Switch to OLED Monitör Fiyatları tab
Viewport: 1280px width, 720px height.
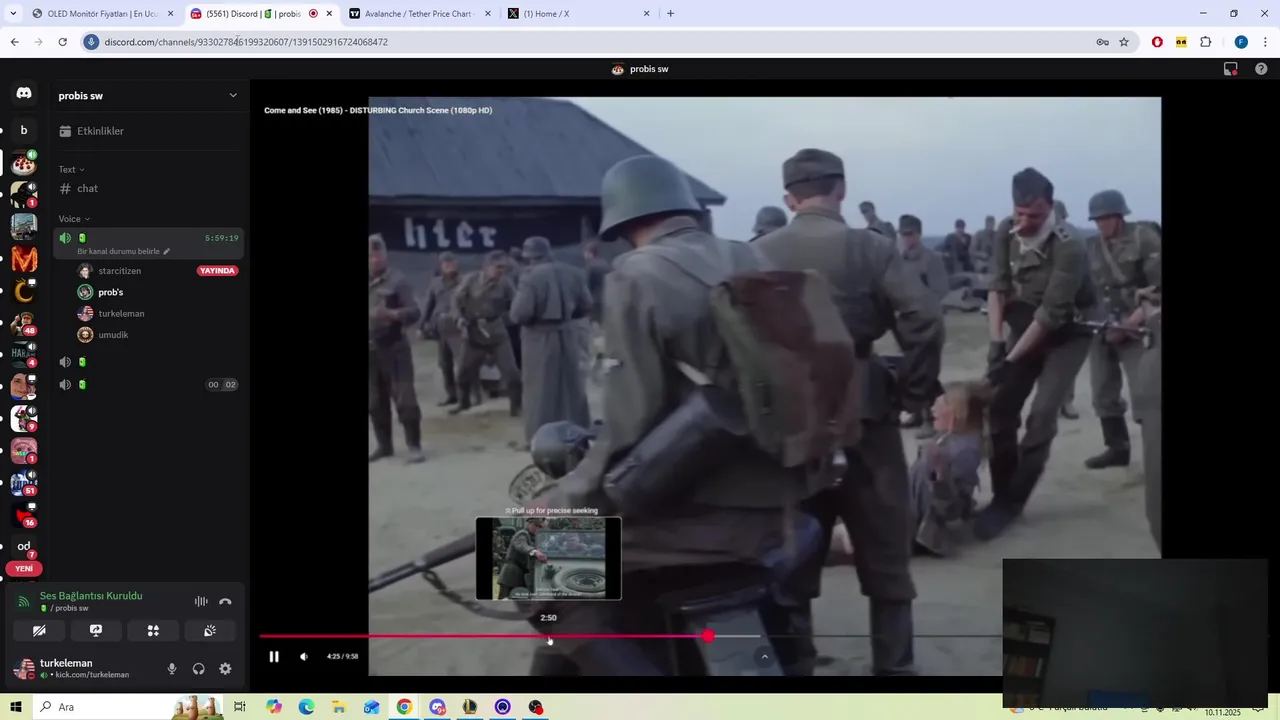pyautogui.click(x=104, y=14)
